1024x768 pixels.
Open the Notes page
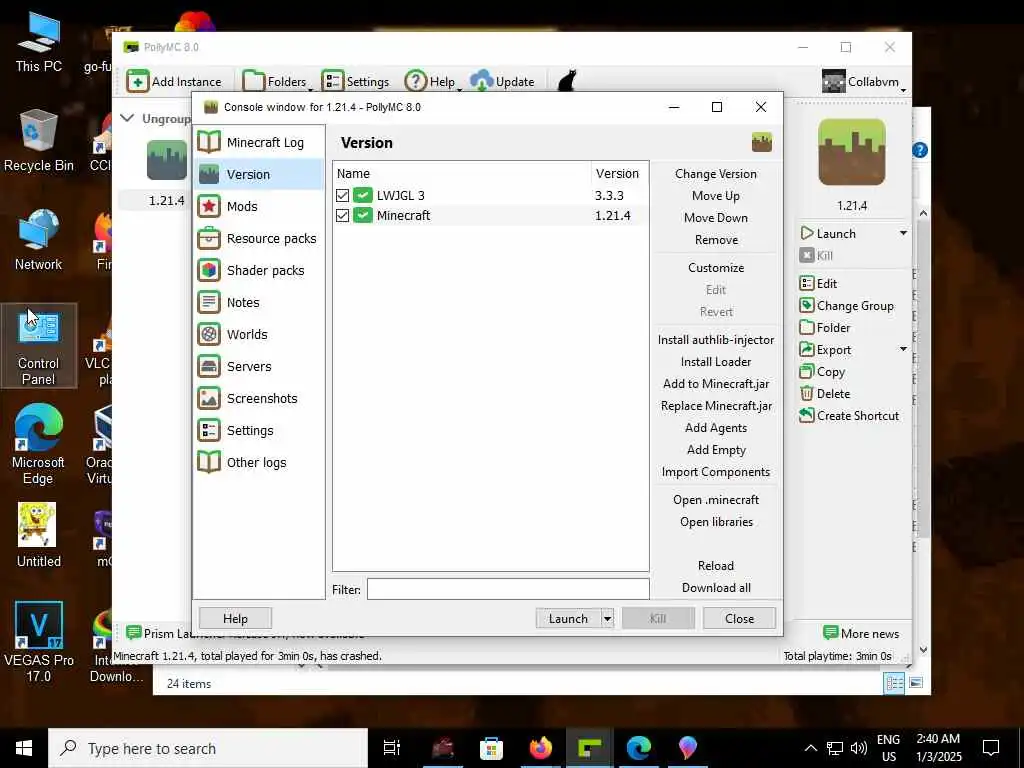pyautogui.click(x=259, y=302)
